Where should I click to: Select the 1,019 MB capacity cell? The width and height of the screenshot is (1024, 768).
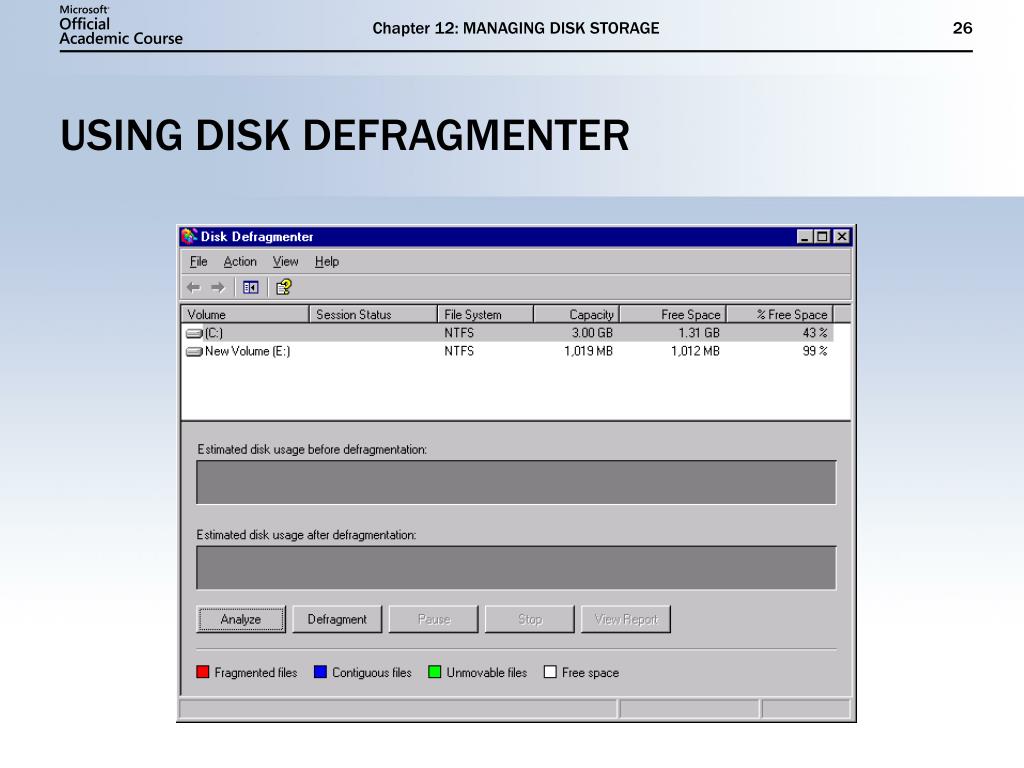coord(588,351)
